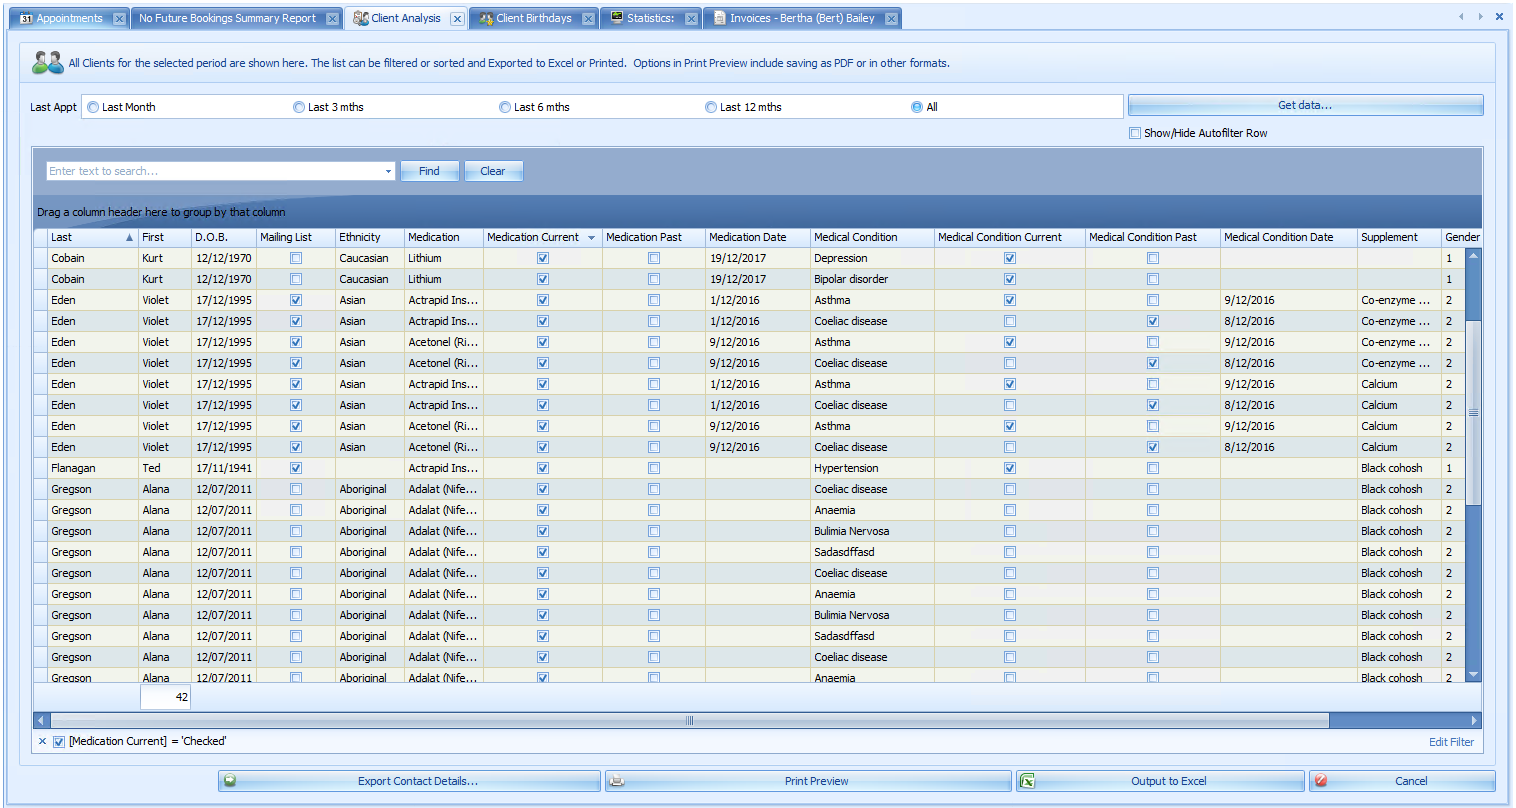Viewport: 1516px width, 808px height.
Task: Remove the Medication Current filter with the X icon
Action: tap(42, 741)
